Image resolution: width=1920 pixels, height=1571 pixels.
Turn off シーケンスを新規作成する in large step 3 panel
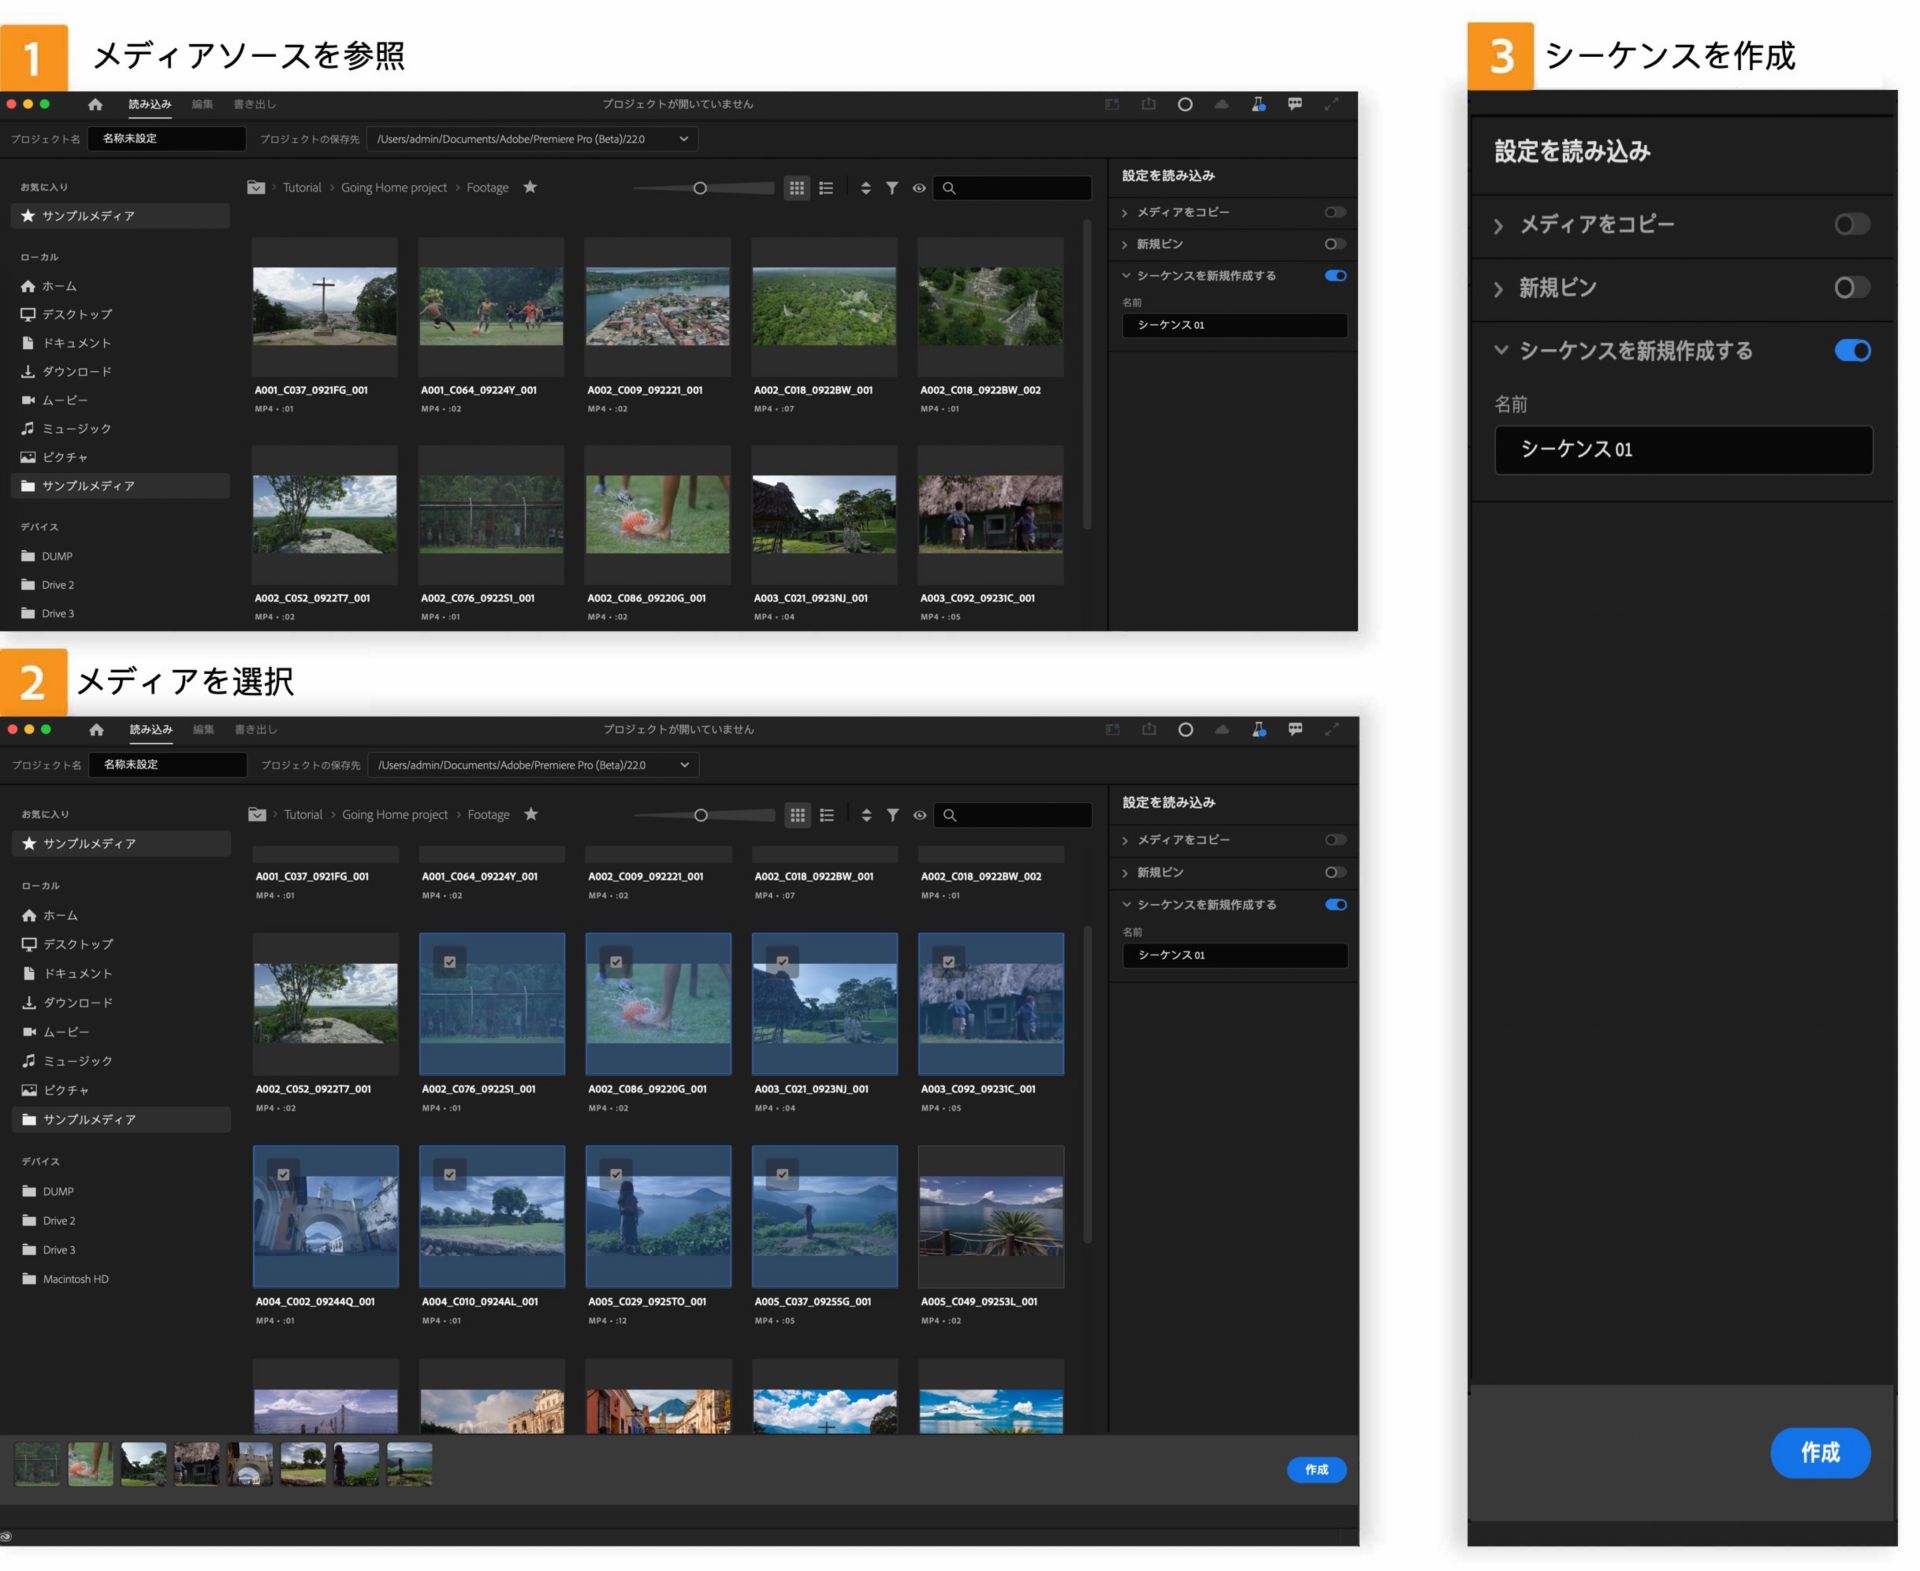(1852, 351)
